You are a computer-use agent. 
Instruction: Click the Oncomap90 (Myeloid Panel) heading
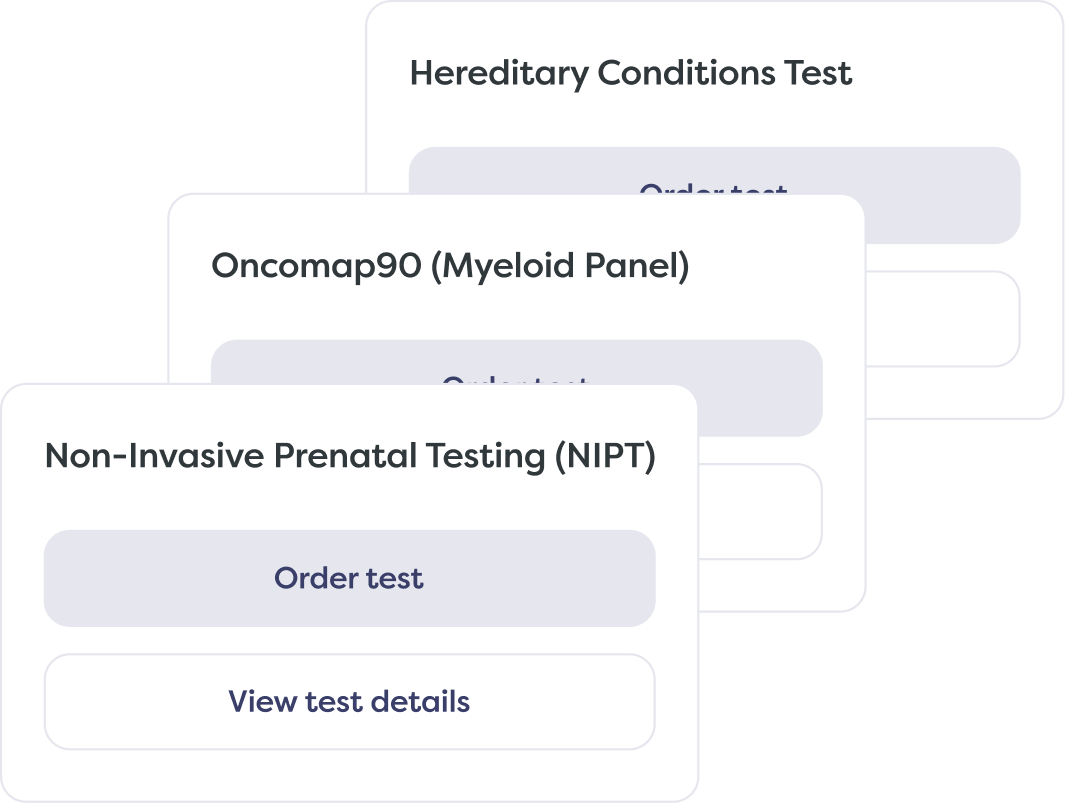(x=450, y=267)
